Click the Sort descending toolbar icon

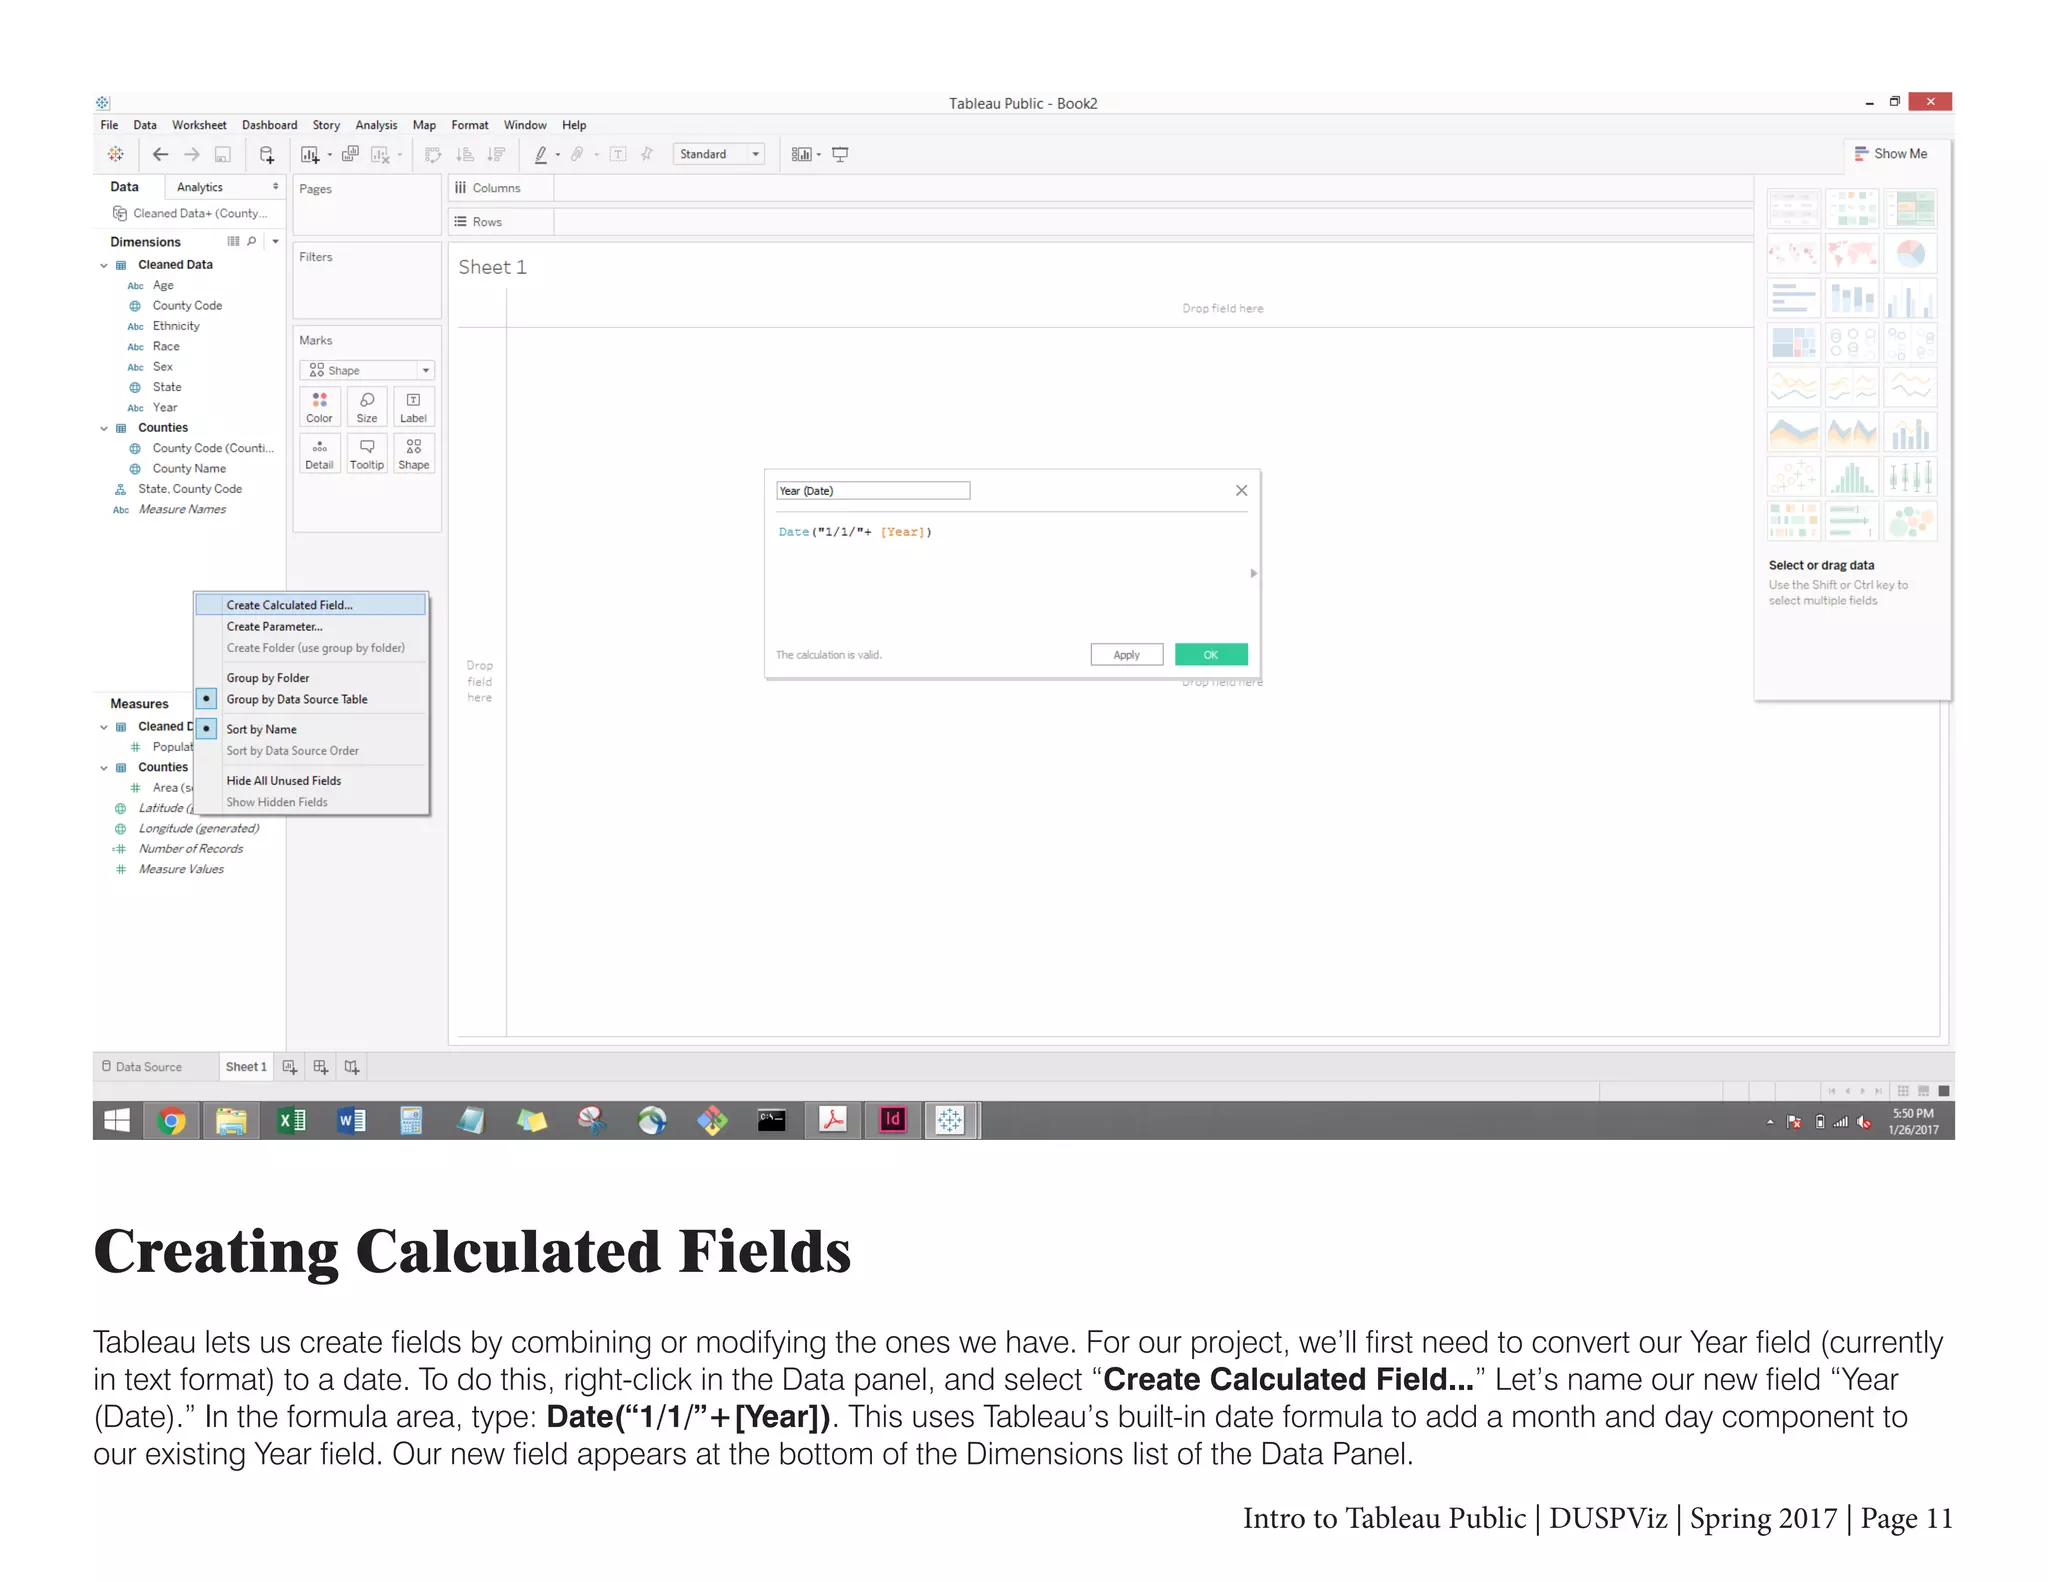tap(496, 154)
